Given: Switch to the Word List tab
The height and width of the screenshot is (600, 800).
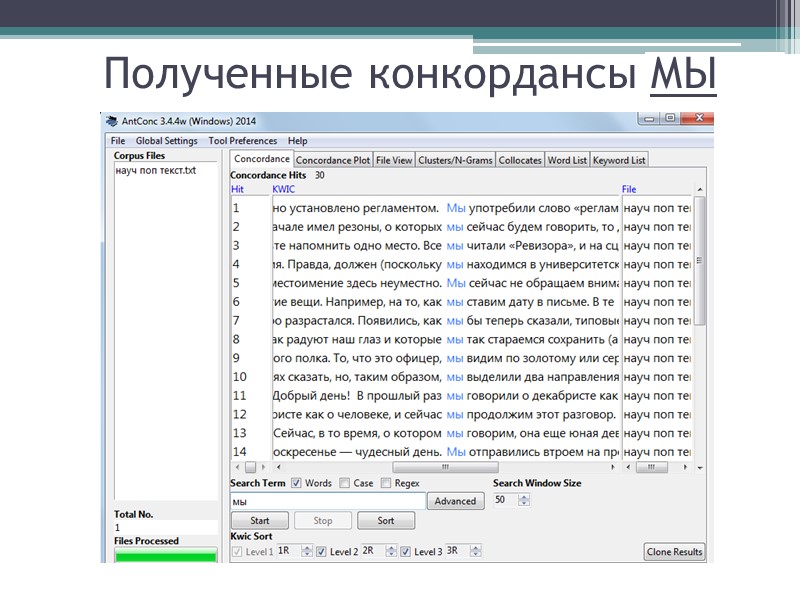Looking at the screenshot, I should (566, 159).
